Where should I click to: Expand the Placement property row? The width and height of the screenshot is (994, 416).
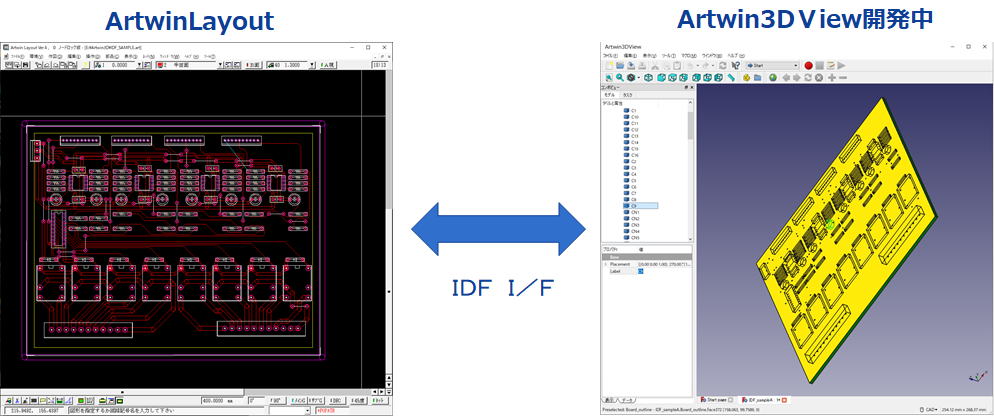coord(605,264)
